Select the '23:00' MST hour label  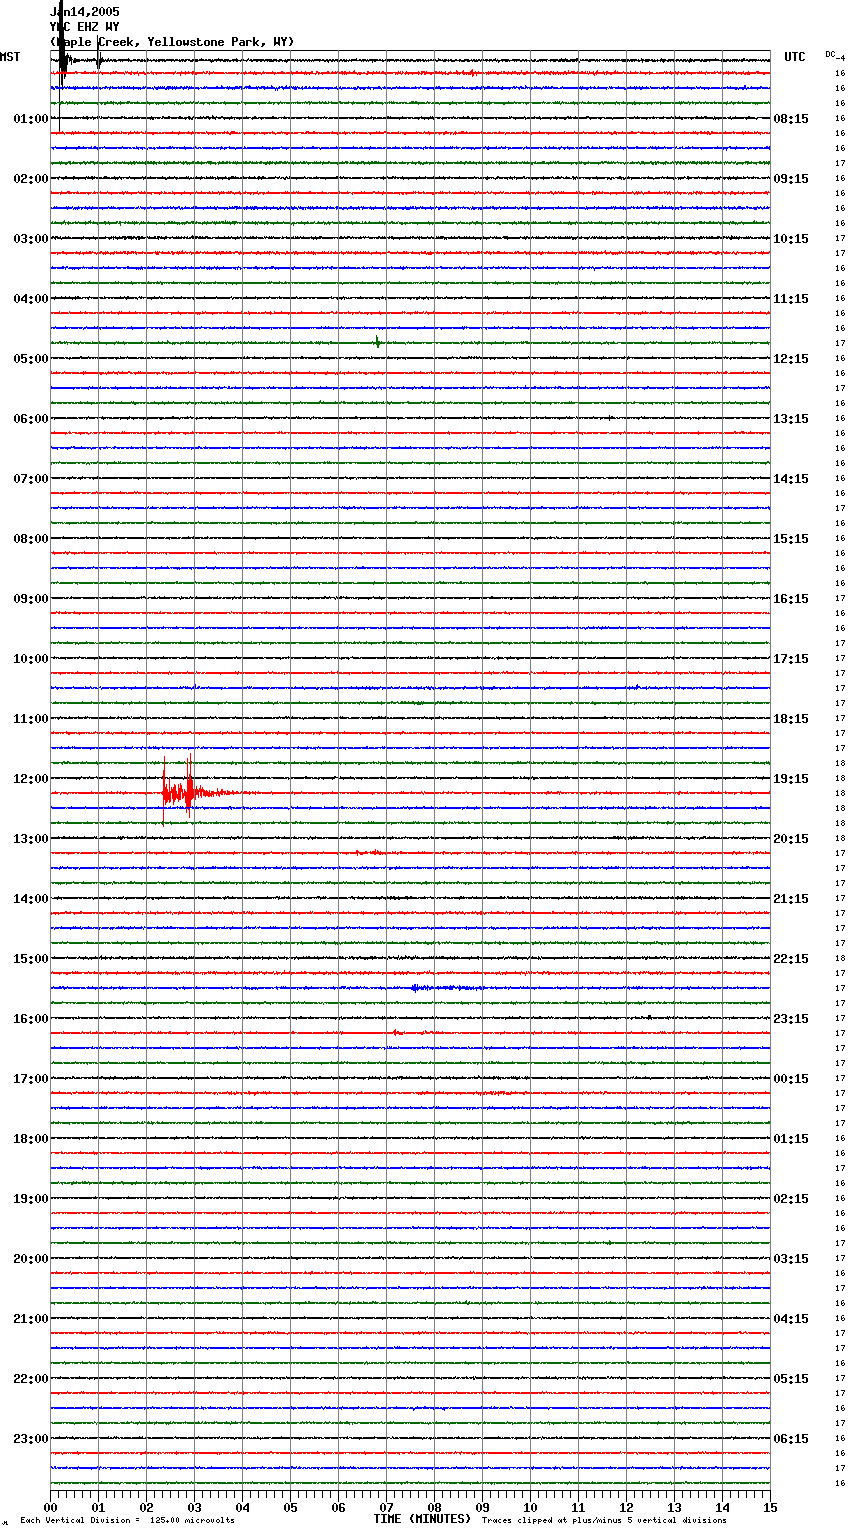[31, 1439]
